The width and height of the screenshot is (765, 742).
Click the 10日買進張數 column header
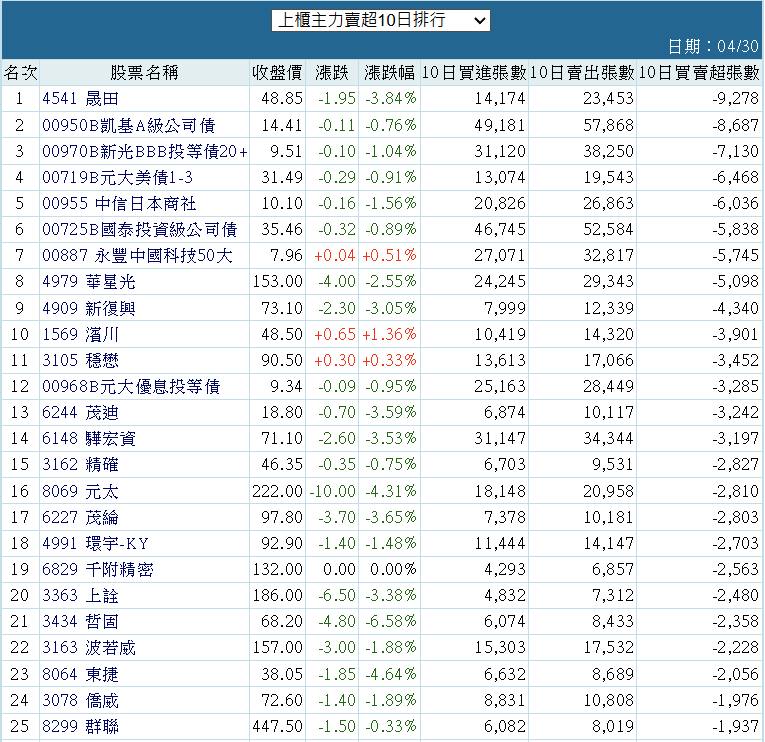pyautogui.click(x=474, y=73)
